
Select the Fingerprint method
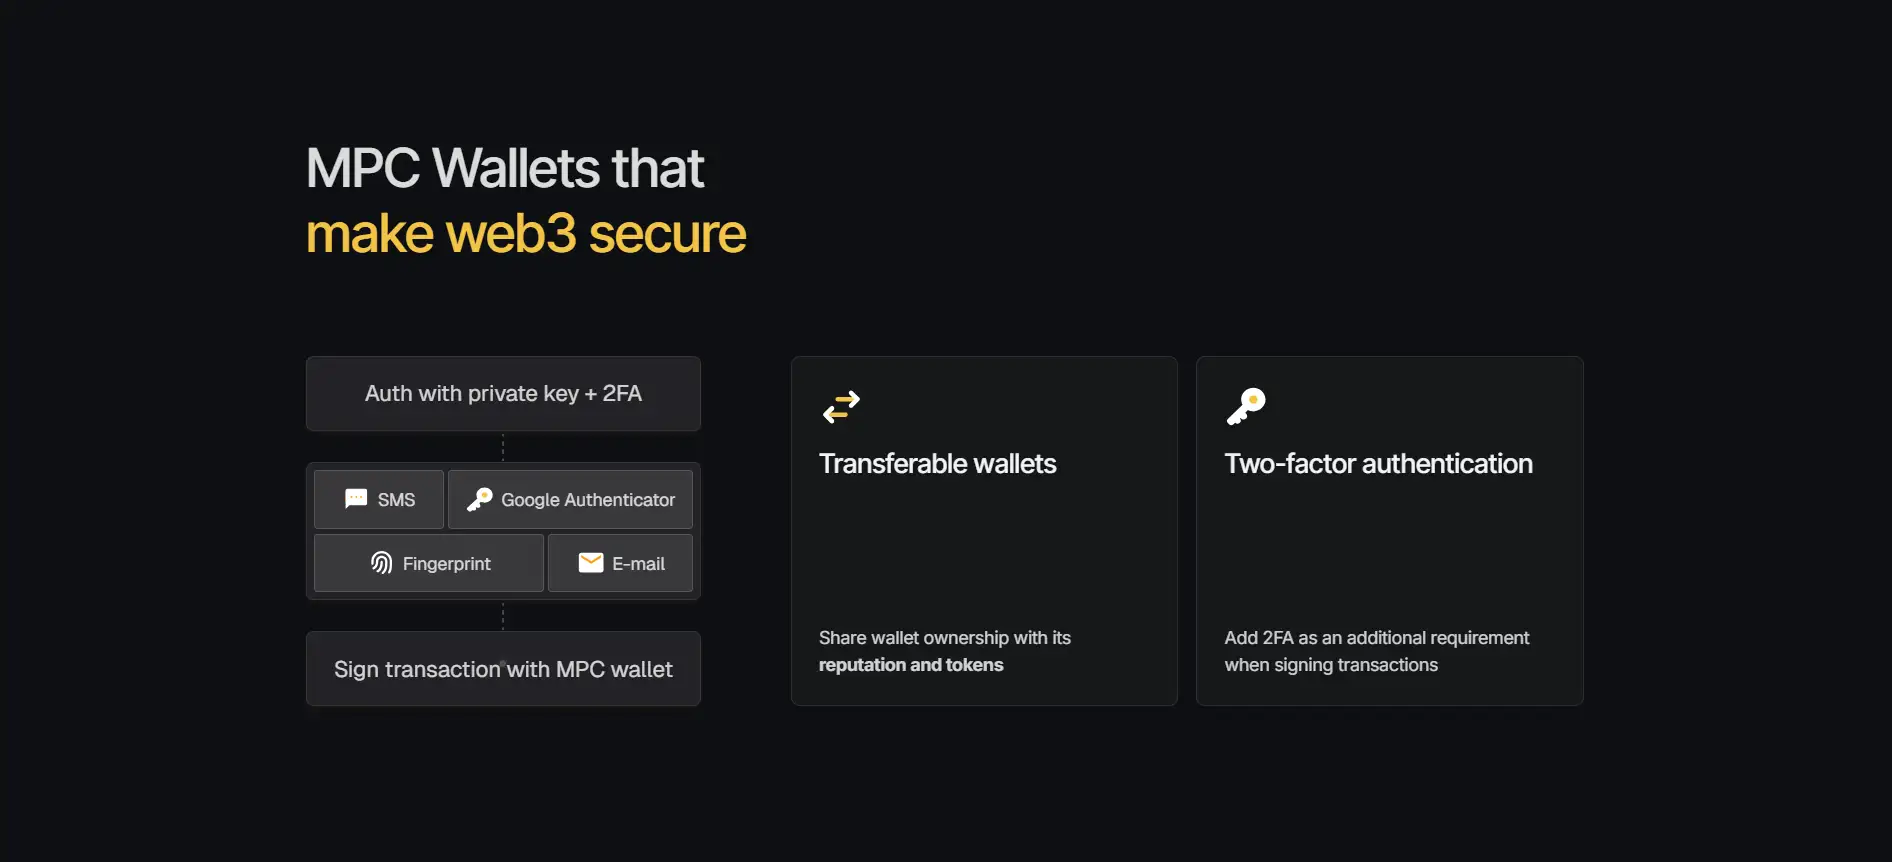(429, 563)
